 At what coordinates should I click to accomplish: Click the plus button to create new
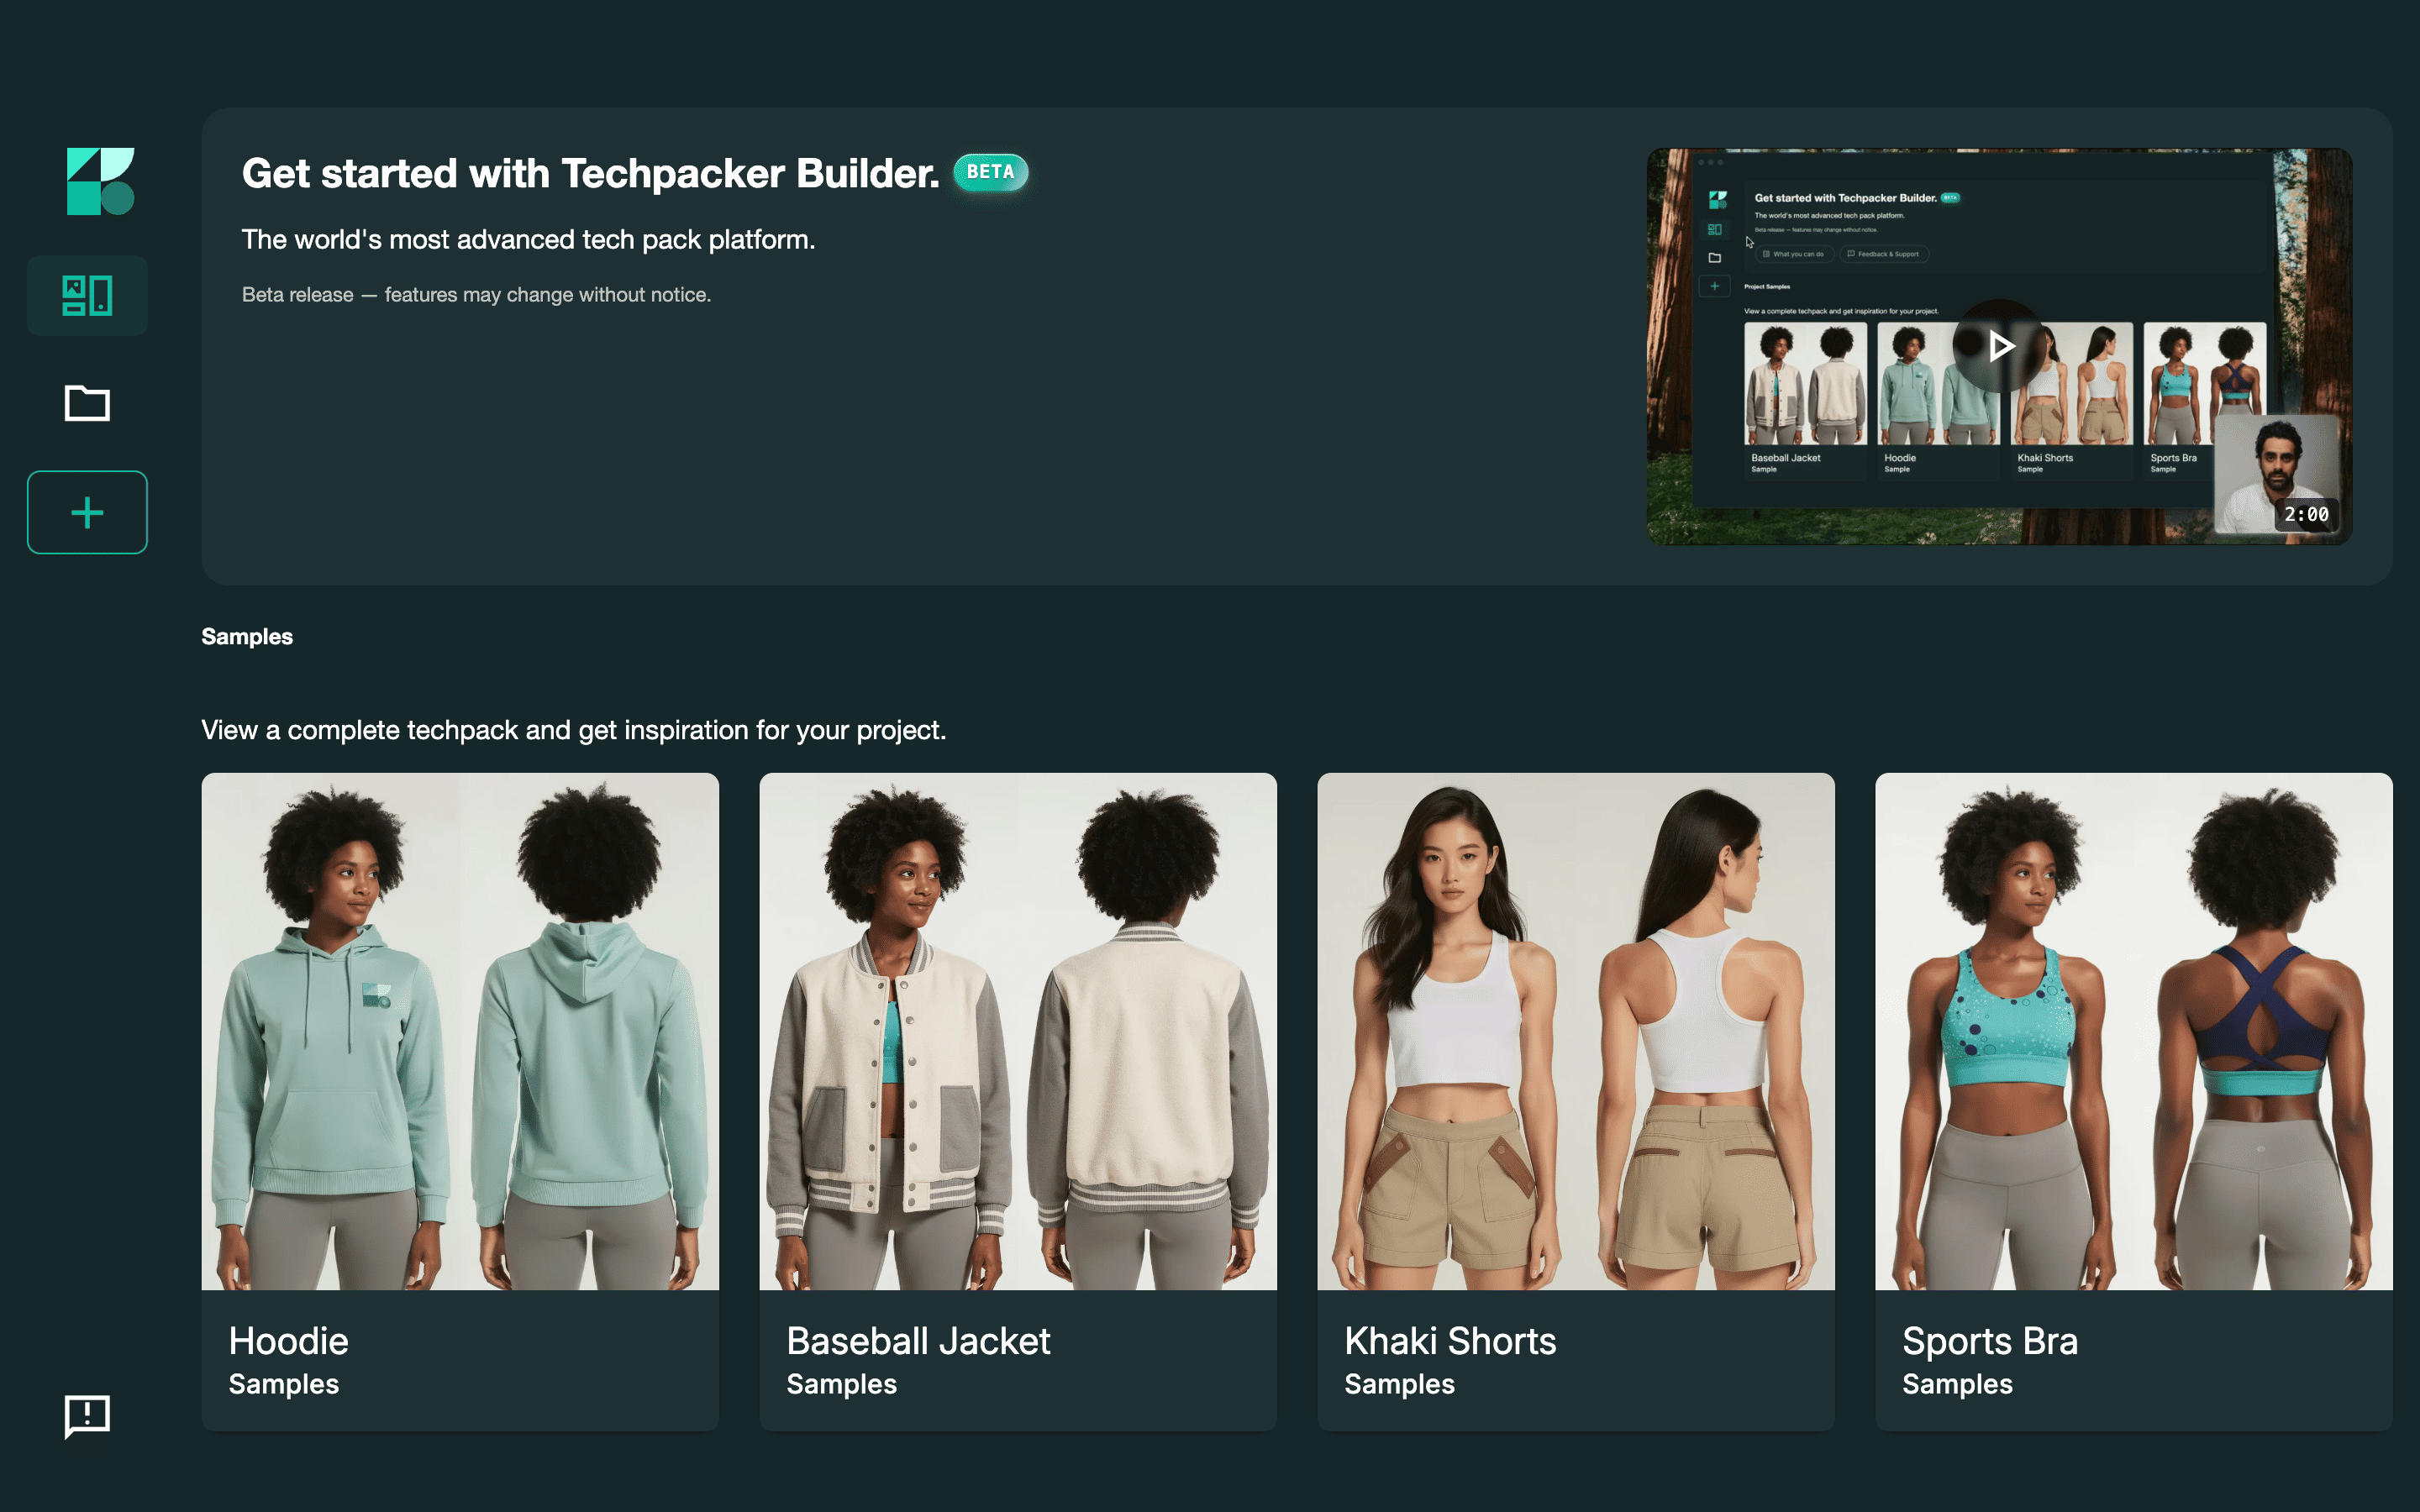[x=87, y=512]
